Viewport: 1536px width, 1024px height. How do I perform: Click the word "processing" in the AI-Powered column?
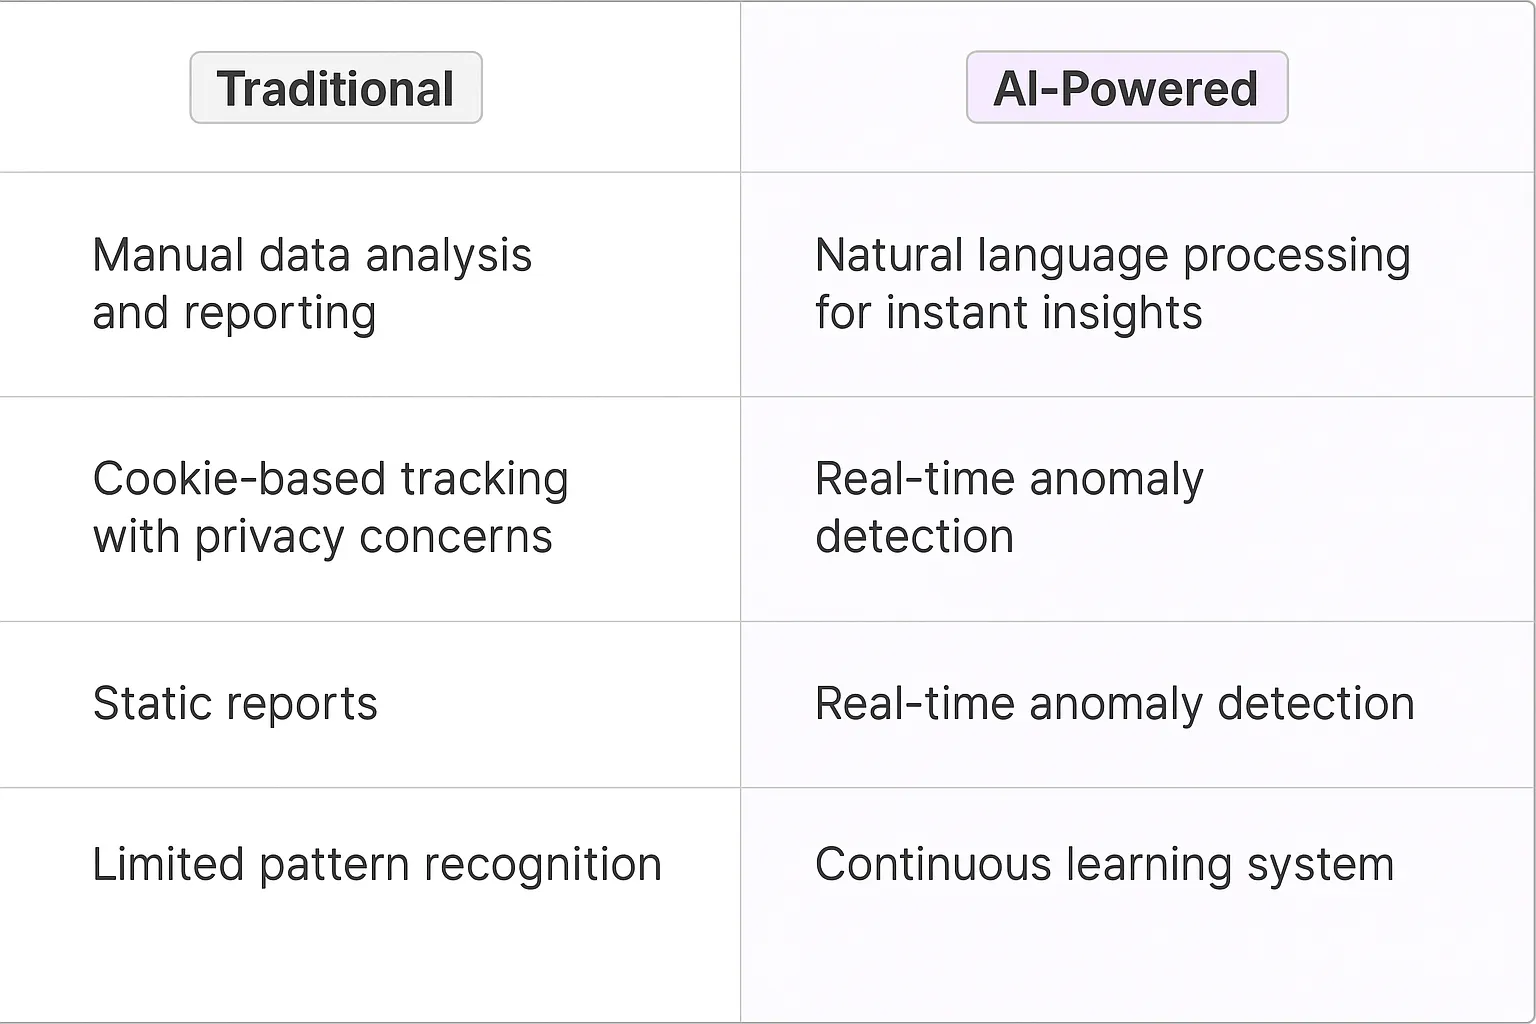tap(1296, 256)
